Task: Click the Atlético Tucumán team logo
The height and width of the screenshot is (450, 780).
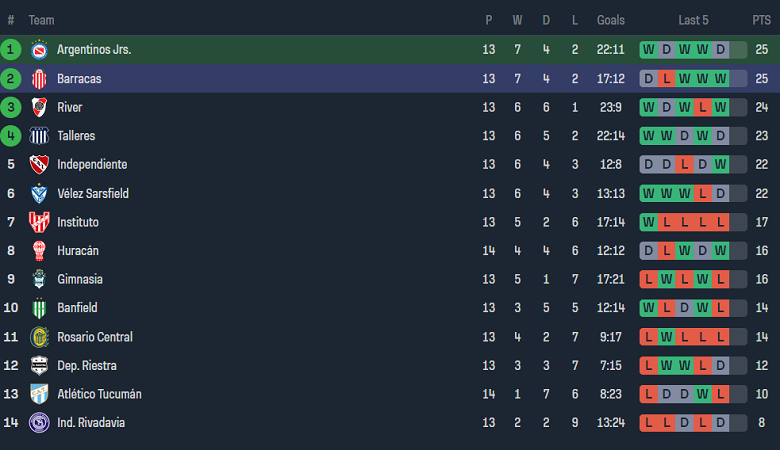Action: click(39, 394)
